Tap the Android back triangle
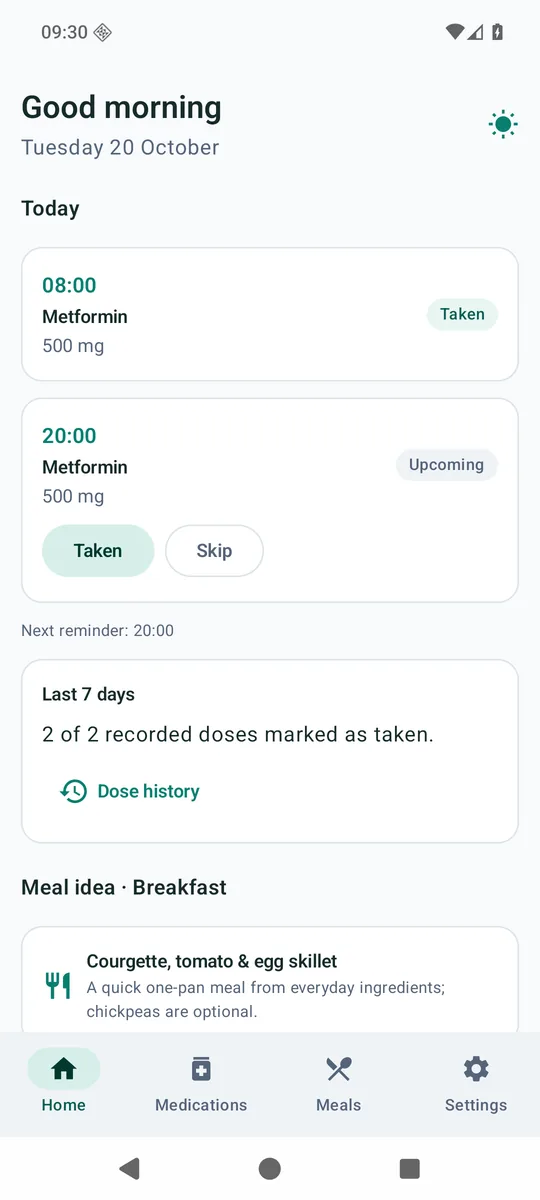Screen dimensions: 540x1200 tap(129, 1168)
